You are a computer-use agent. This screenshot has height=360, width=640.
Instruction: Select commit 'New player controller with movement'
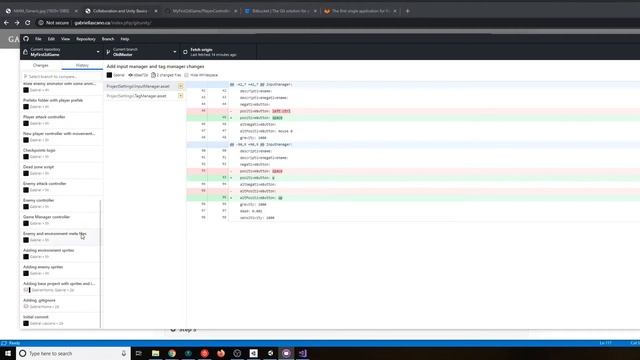point(60,137)
